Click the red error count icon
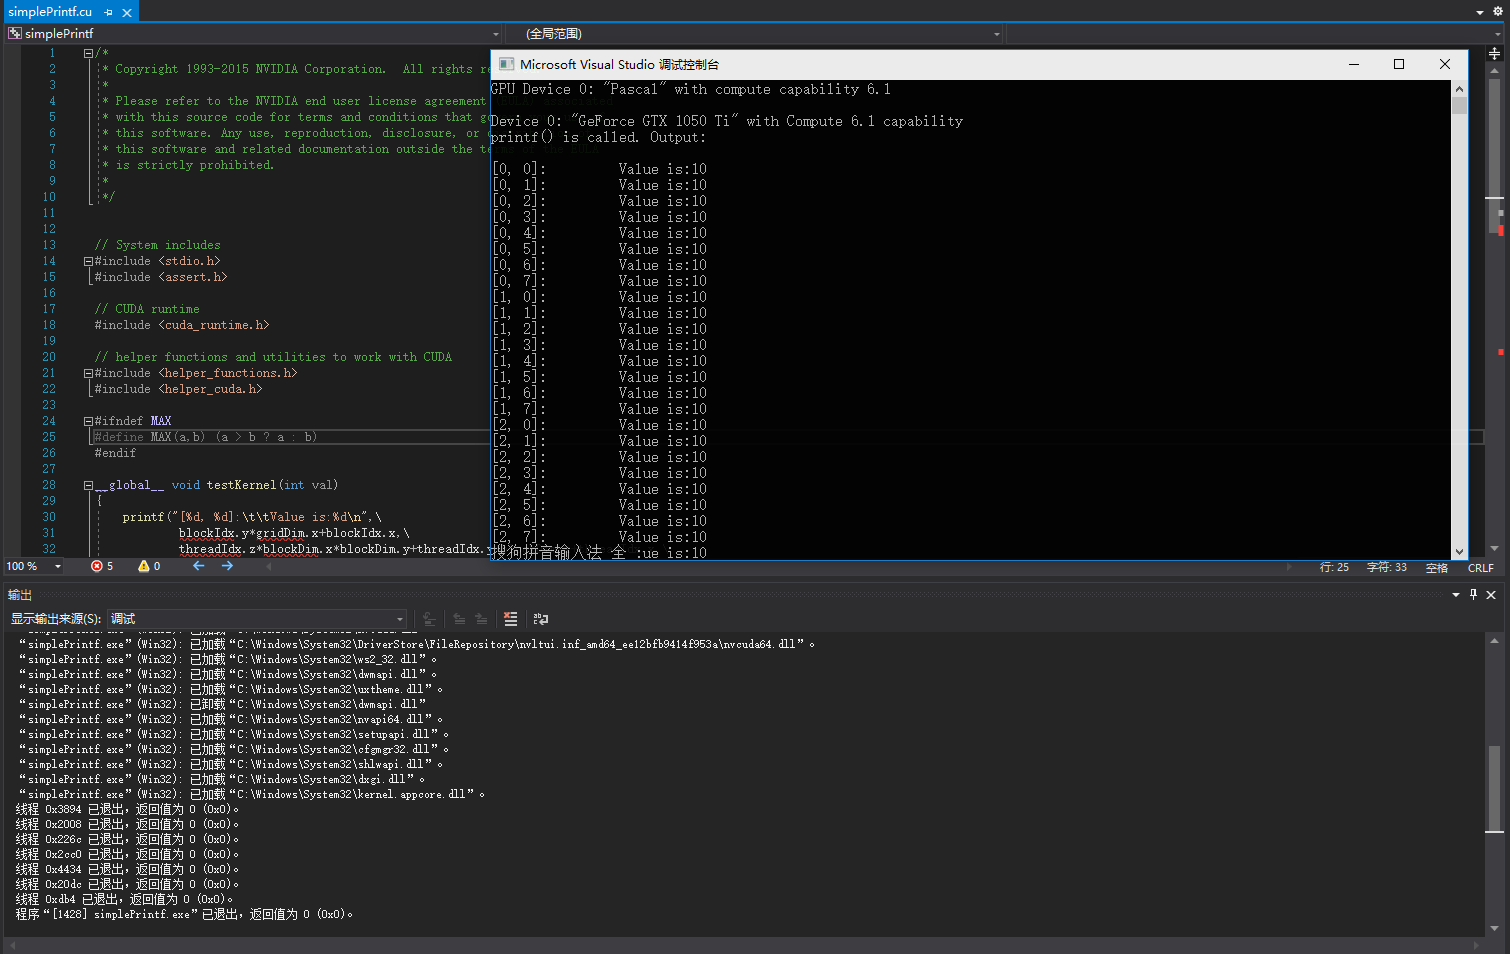Screen dimensions: 1510x954 click(97, 566)
